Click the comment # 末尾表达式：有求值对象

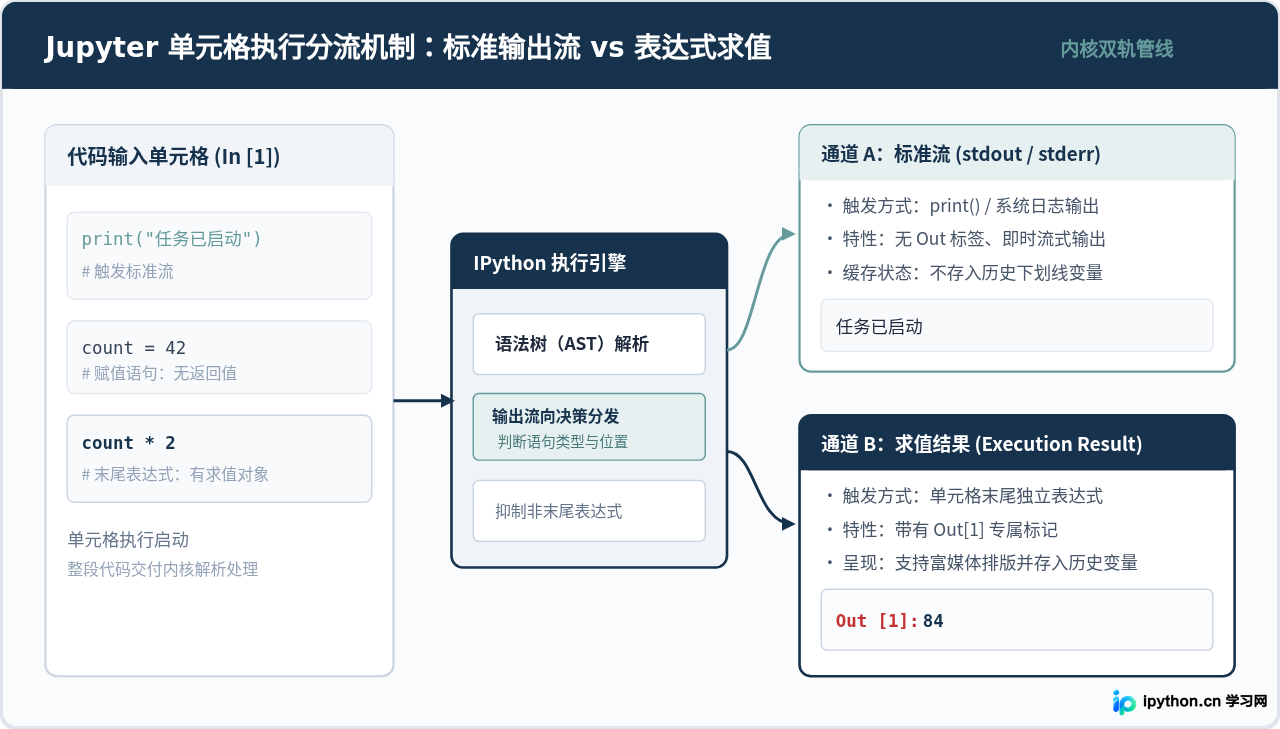[175, 474]
